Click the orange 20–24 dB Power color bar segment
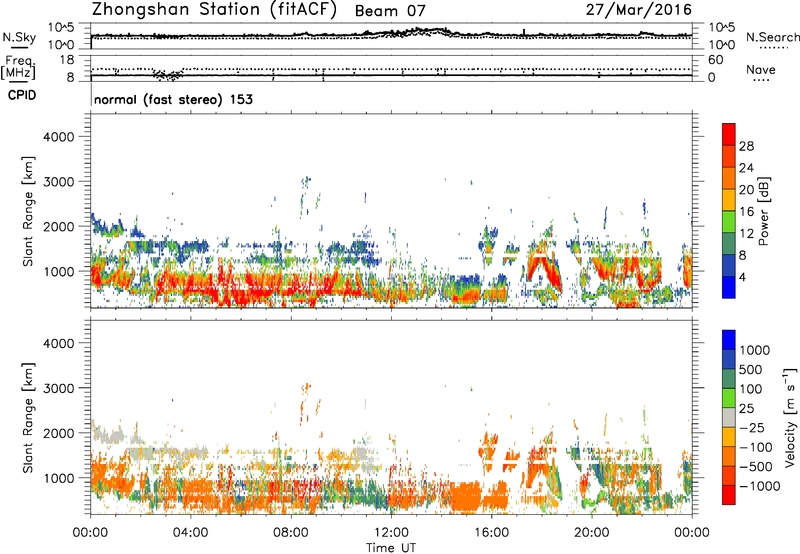Image resolution: width=800 pixels, height=554 pixels. tap(729, 179)
